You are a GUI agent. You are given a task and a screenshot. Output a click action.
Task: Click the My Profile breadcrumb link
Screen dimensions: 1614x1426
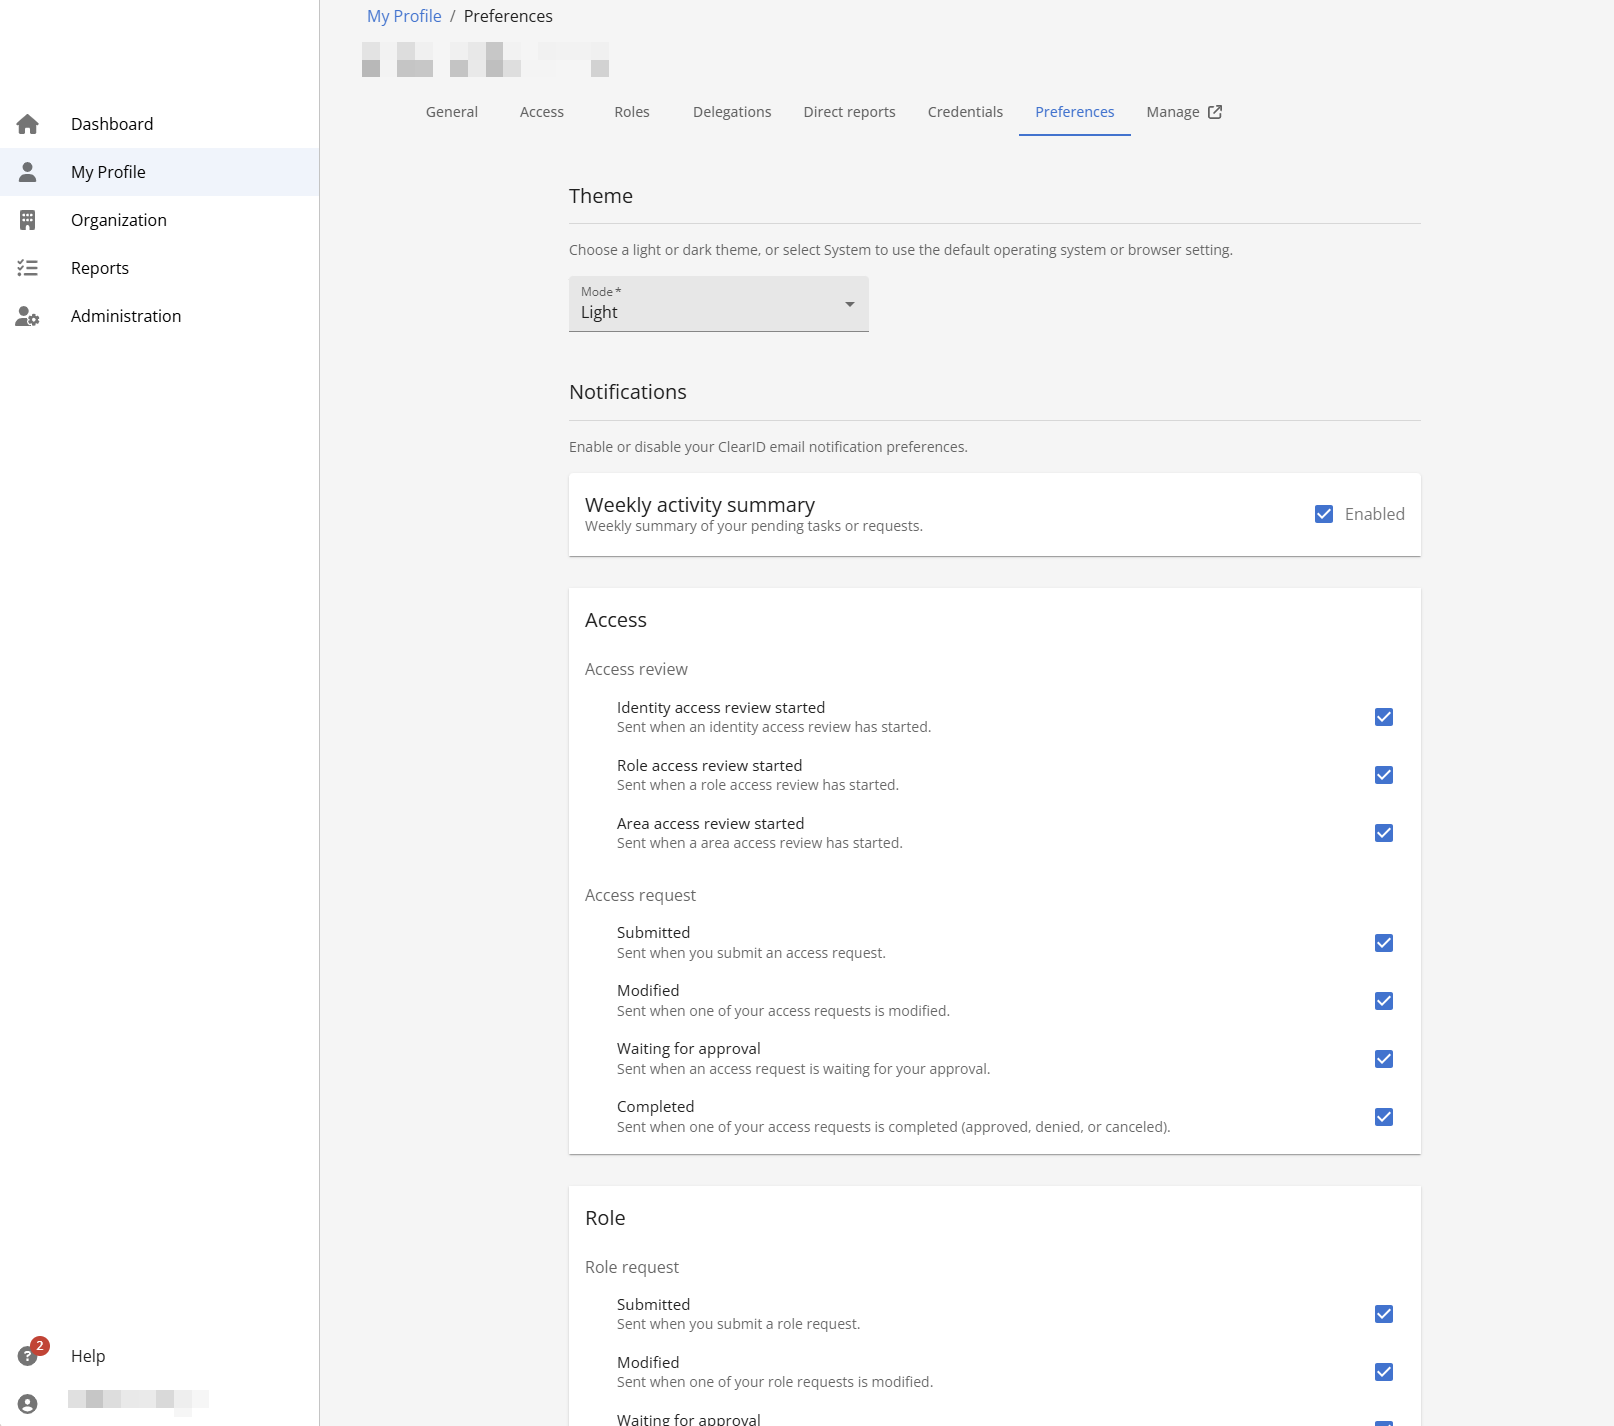coord(404,16)
